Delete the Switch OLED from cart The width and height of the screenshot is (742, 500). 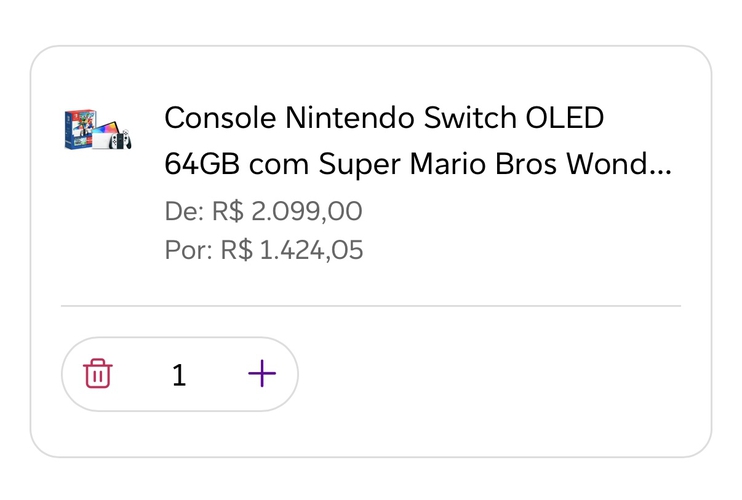pos(98,374)
